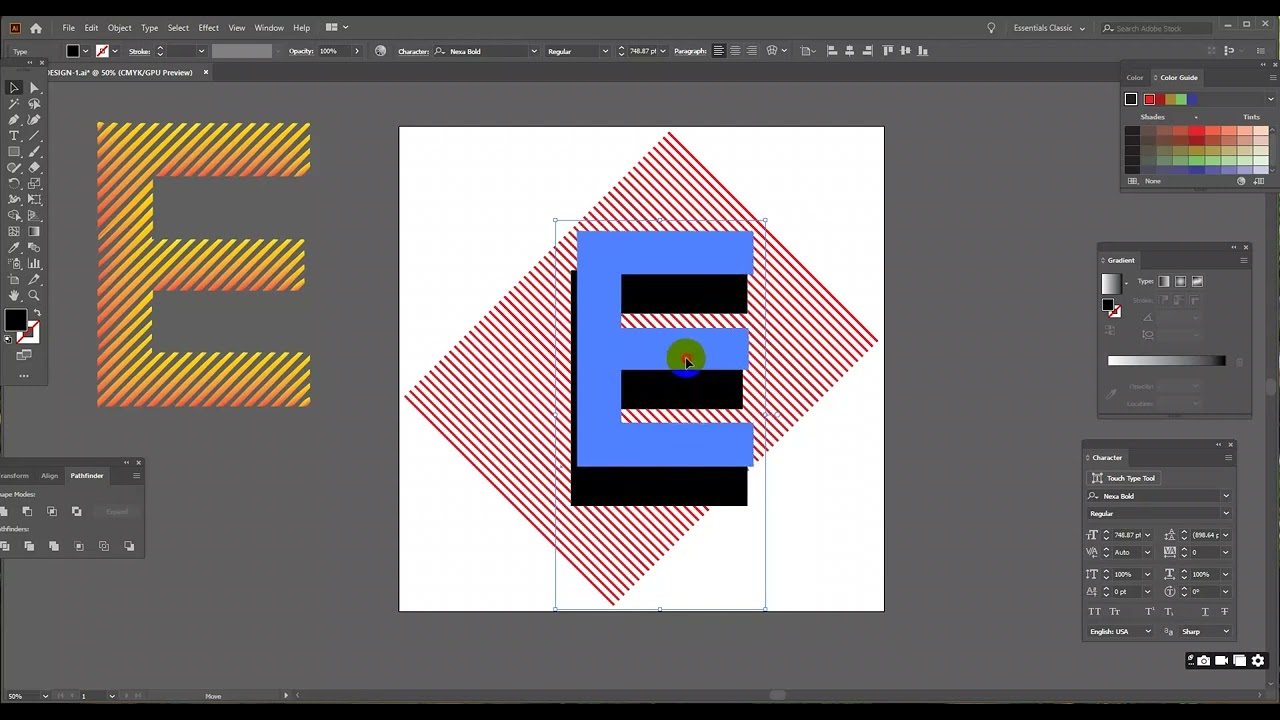Select the Eyedropper tool
1280x720 pixels.
14,247
